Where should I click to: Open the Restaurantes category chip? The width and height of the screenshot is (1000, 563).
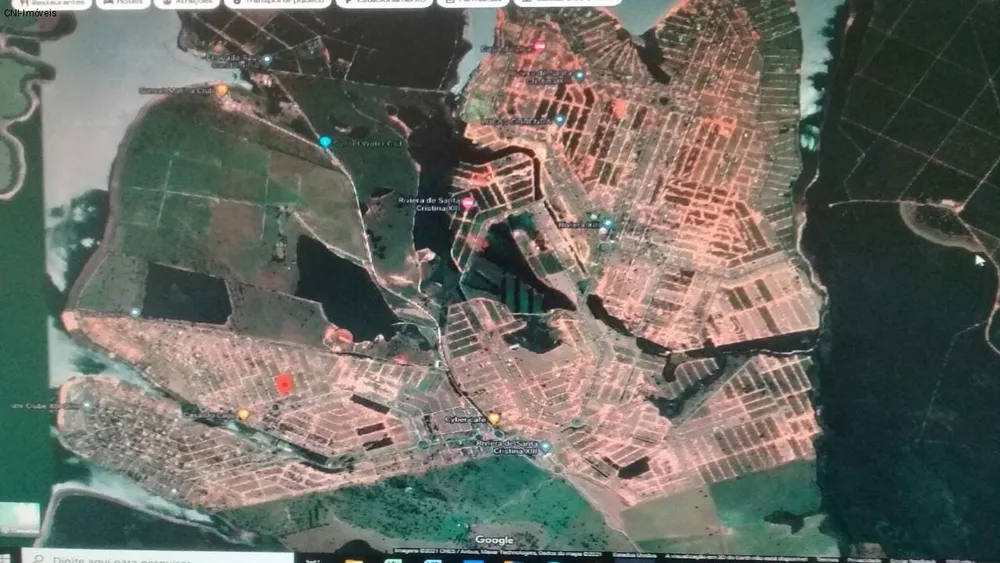point(52,3)
